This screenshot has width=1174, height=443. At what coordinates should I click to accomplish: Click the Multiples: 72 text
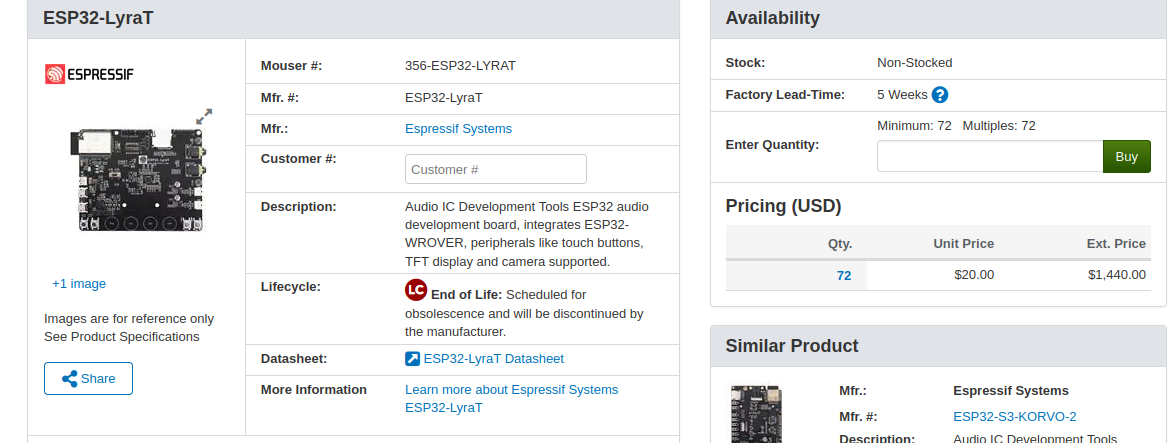coord(999,126)
